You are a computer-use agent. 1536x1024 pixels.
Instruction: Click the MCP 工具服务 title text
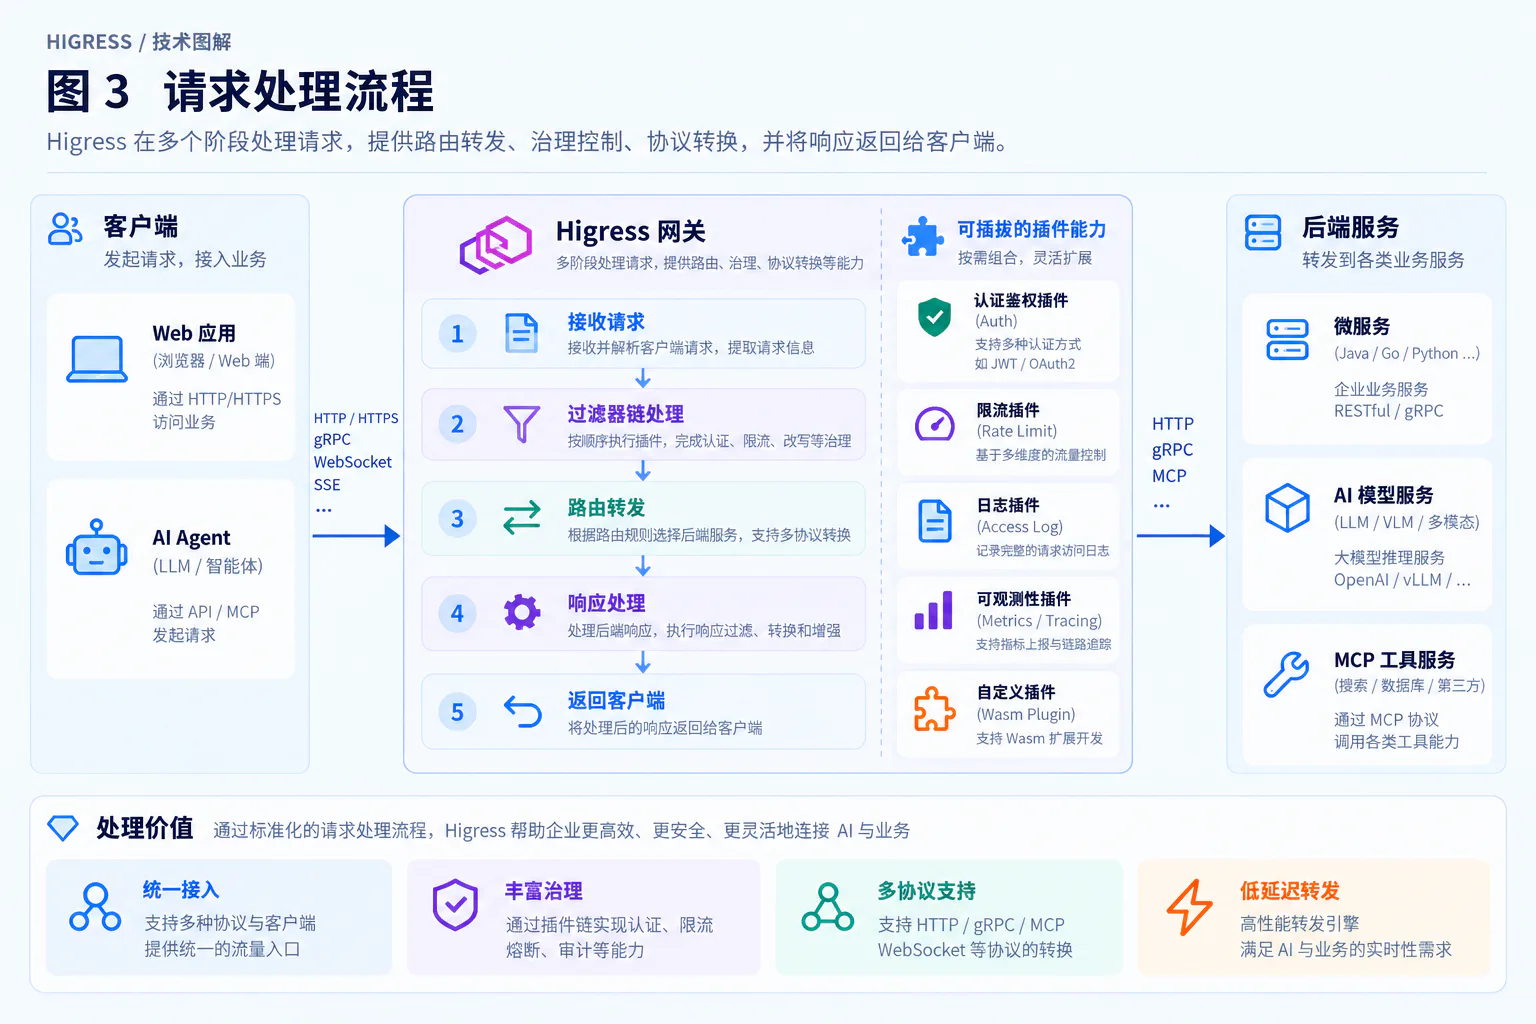(1394, 660)
